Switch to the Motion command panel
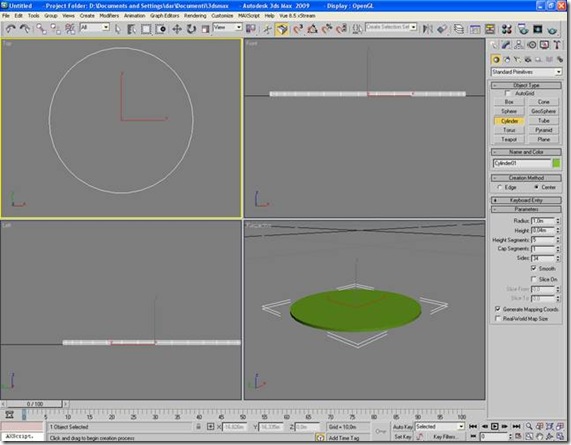 (x=532, y=45)
